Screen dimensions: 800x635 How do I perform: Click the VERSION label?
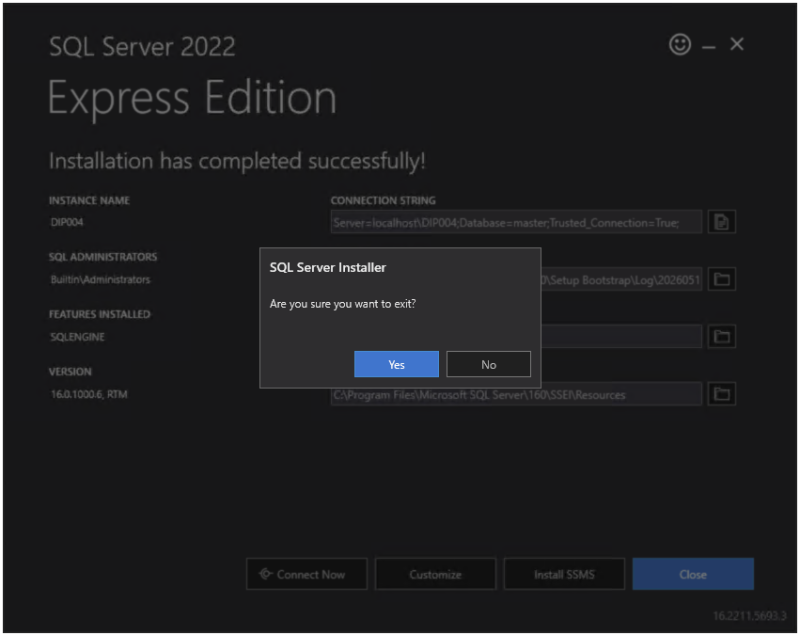pyautogui.click(x=70, y=372)
